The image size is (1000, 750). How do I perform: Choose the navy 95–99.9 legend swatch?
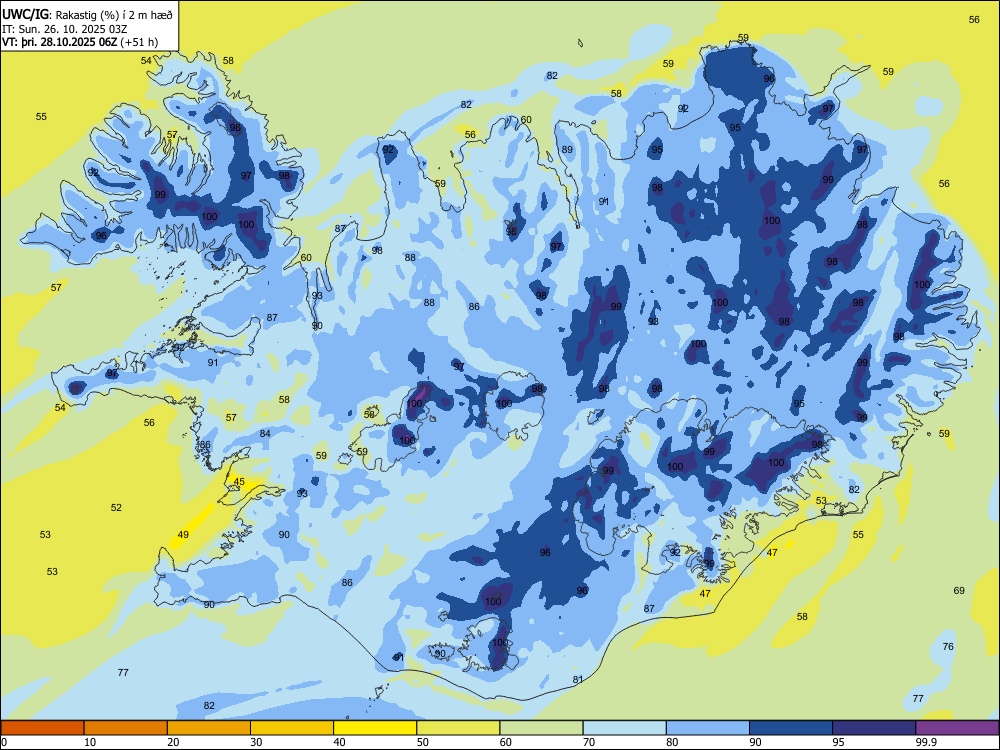click(x=874, y=728)
